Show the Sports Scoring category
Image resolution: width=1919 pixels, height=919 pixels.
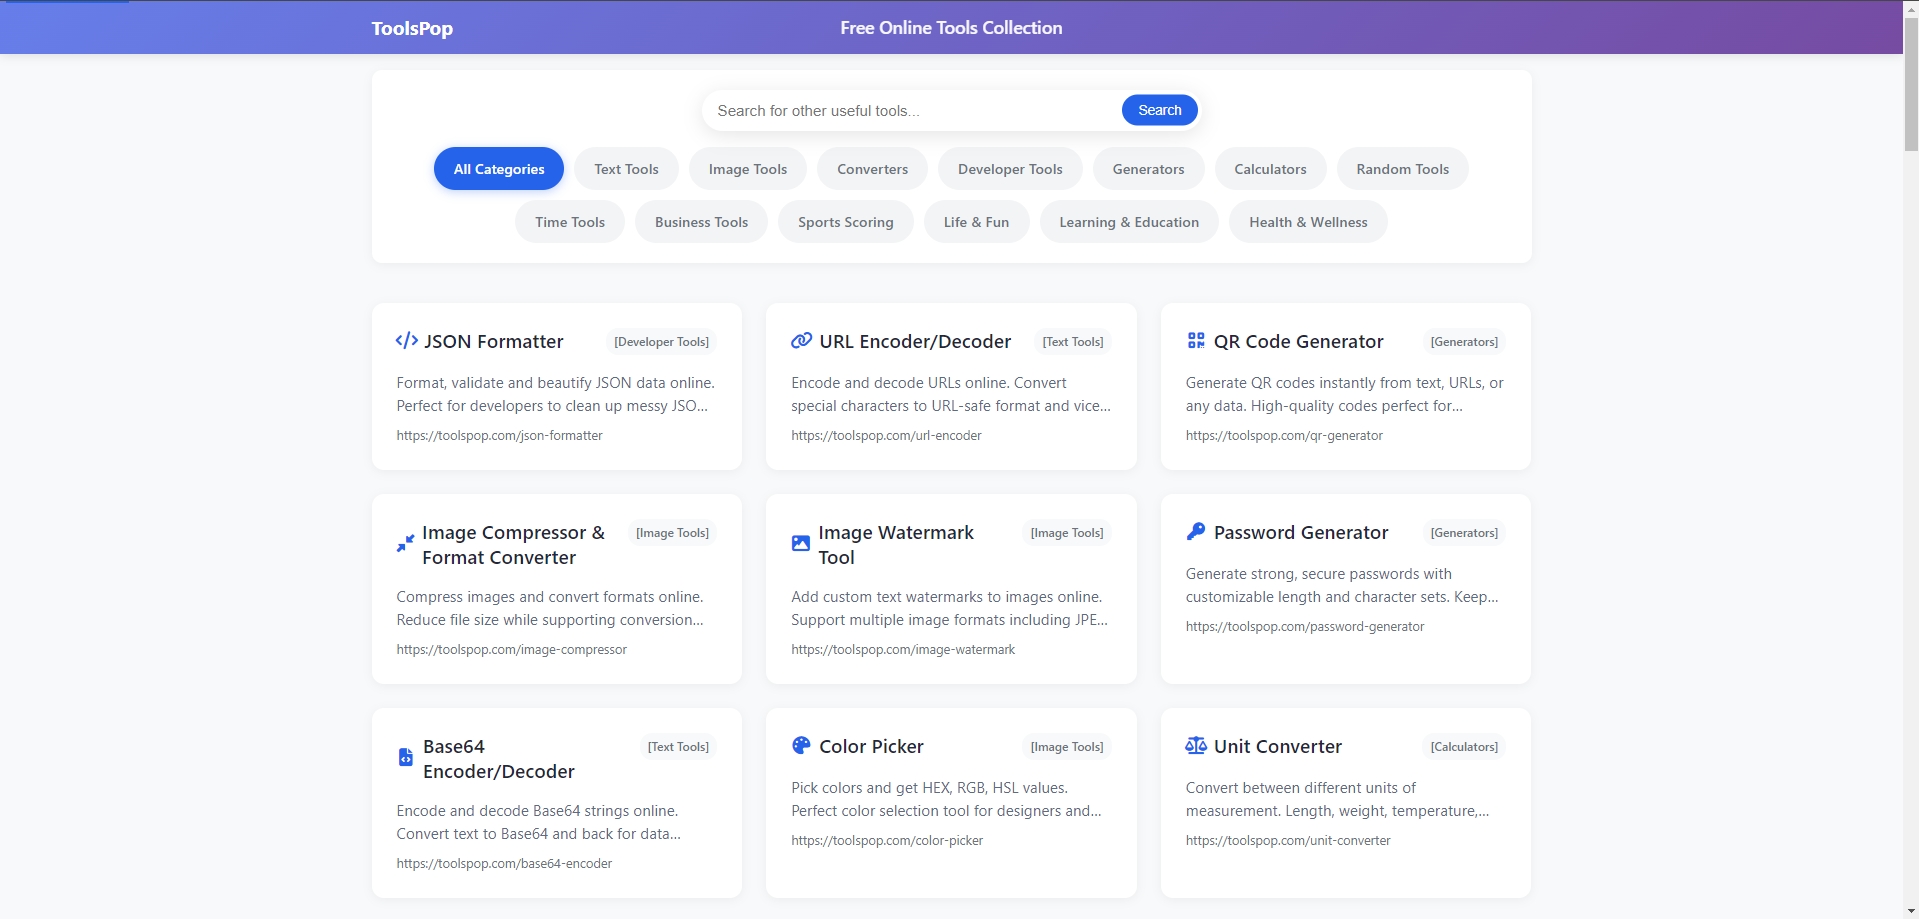click(845, 222)
